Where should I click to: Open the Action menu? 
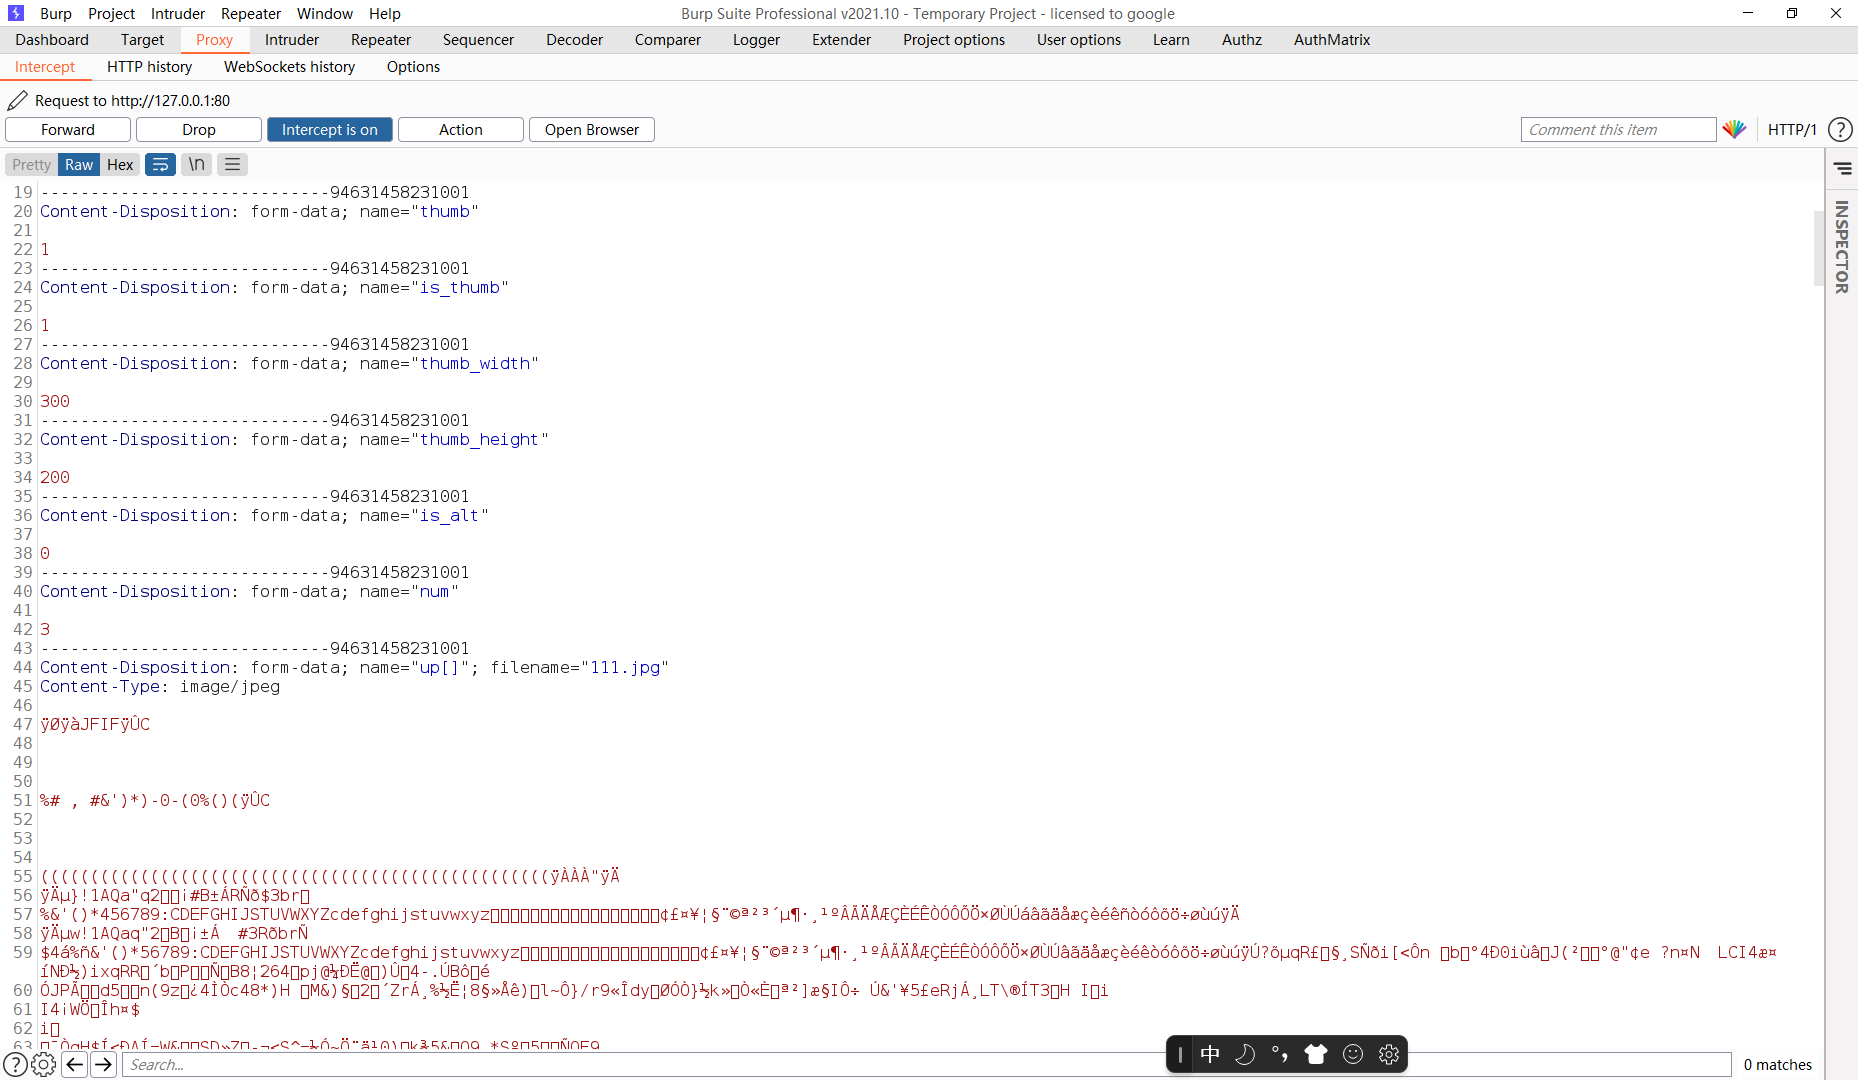point(459,129)
